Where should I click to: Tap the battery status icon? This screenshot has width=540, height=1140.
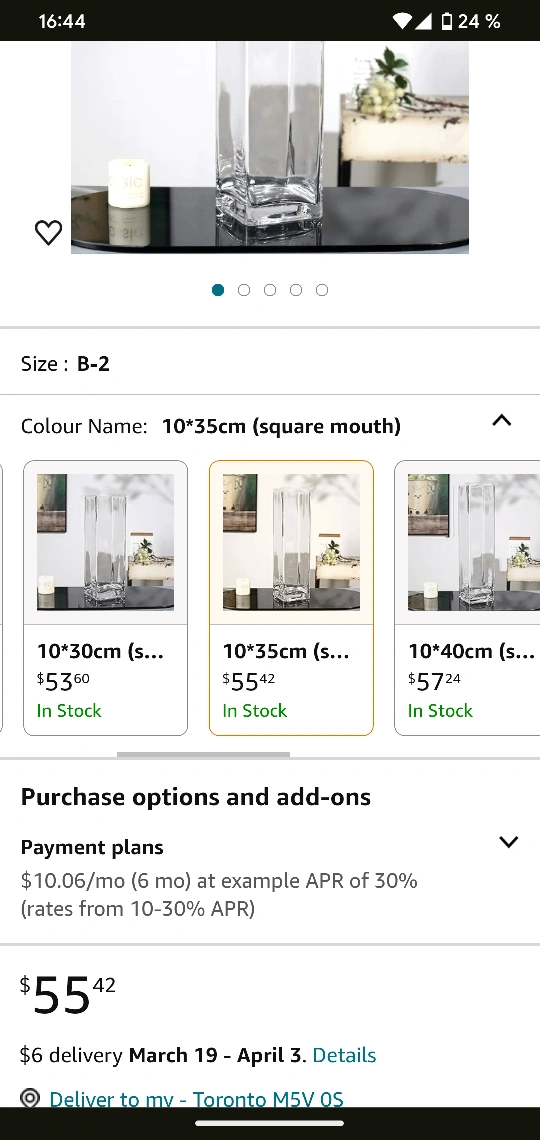coord(446,21)
